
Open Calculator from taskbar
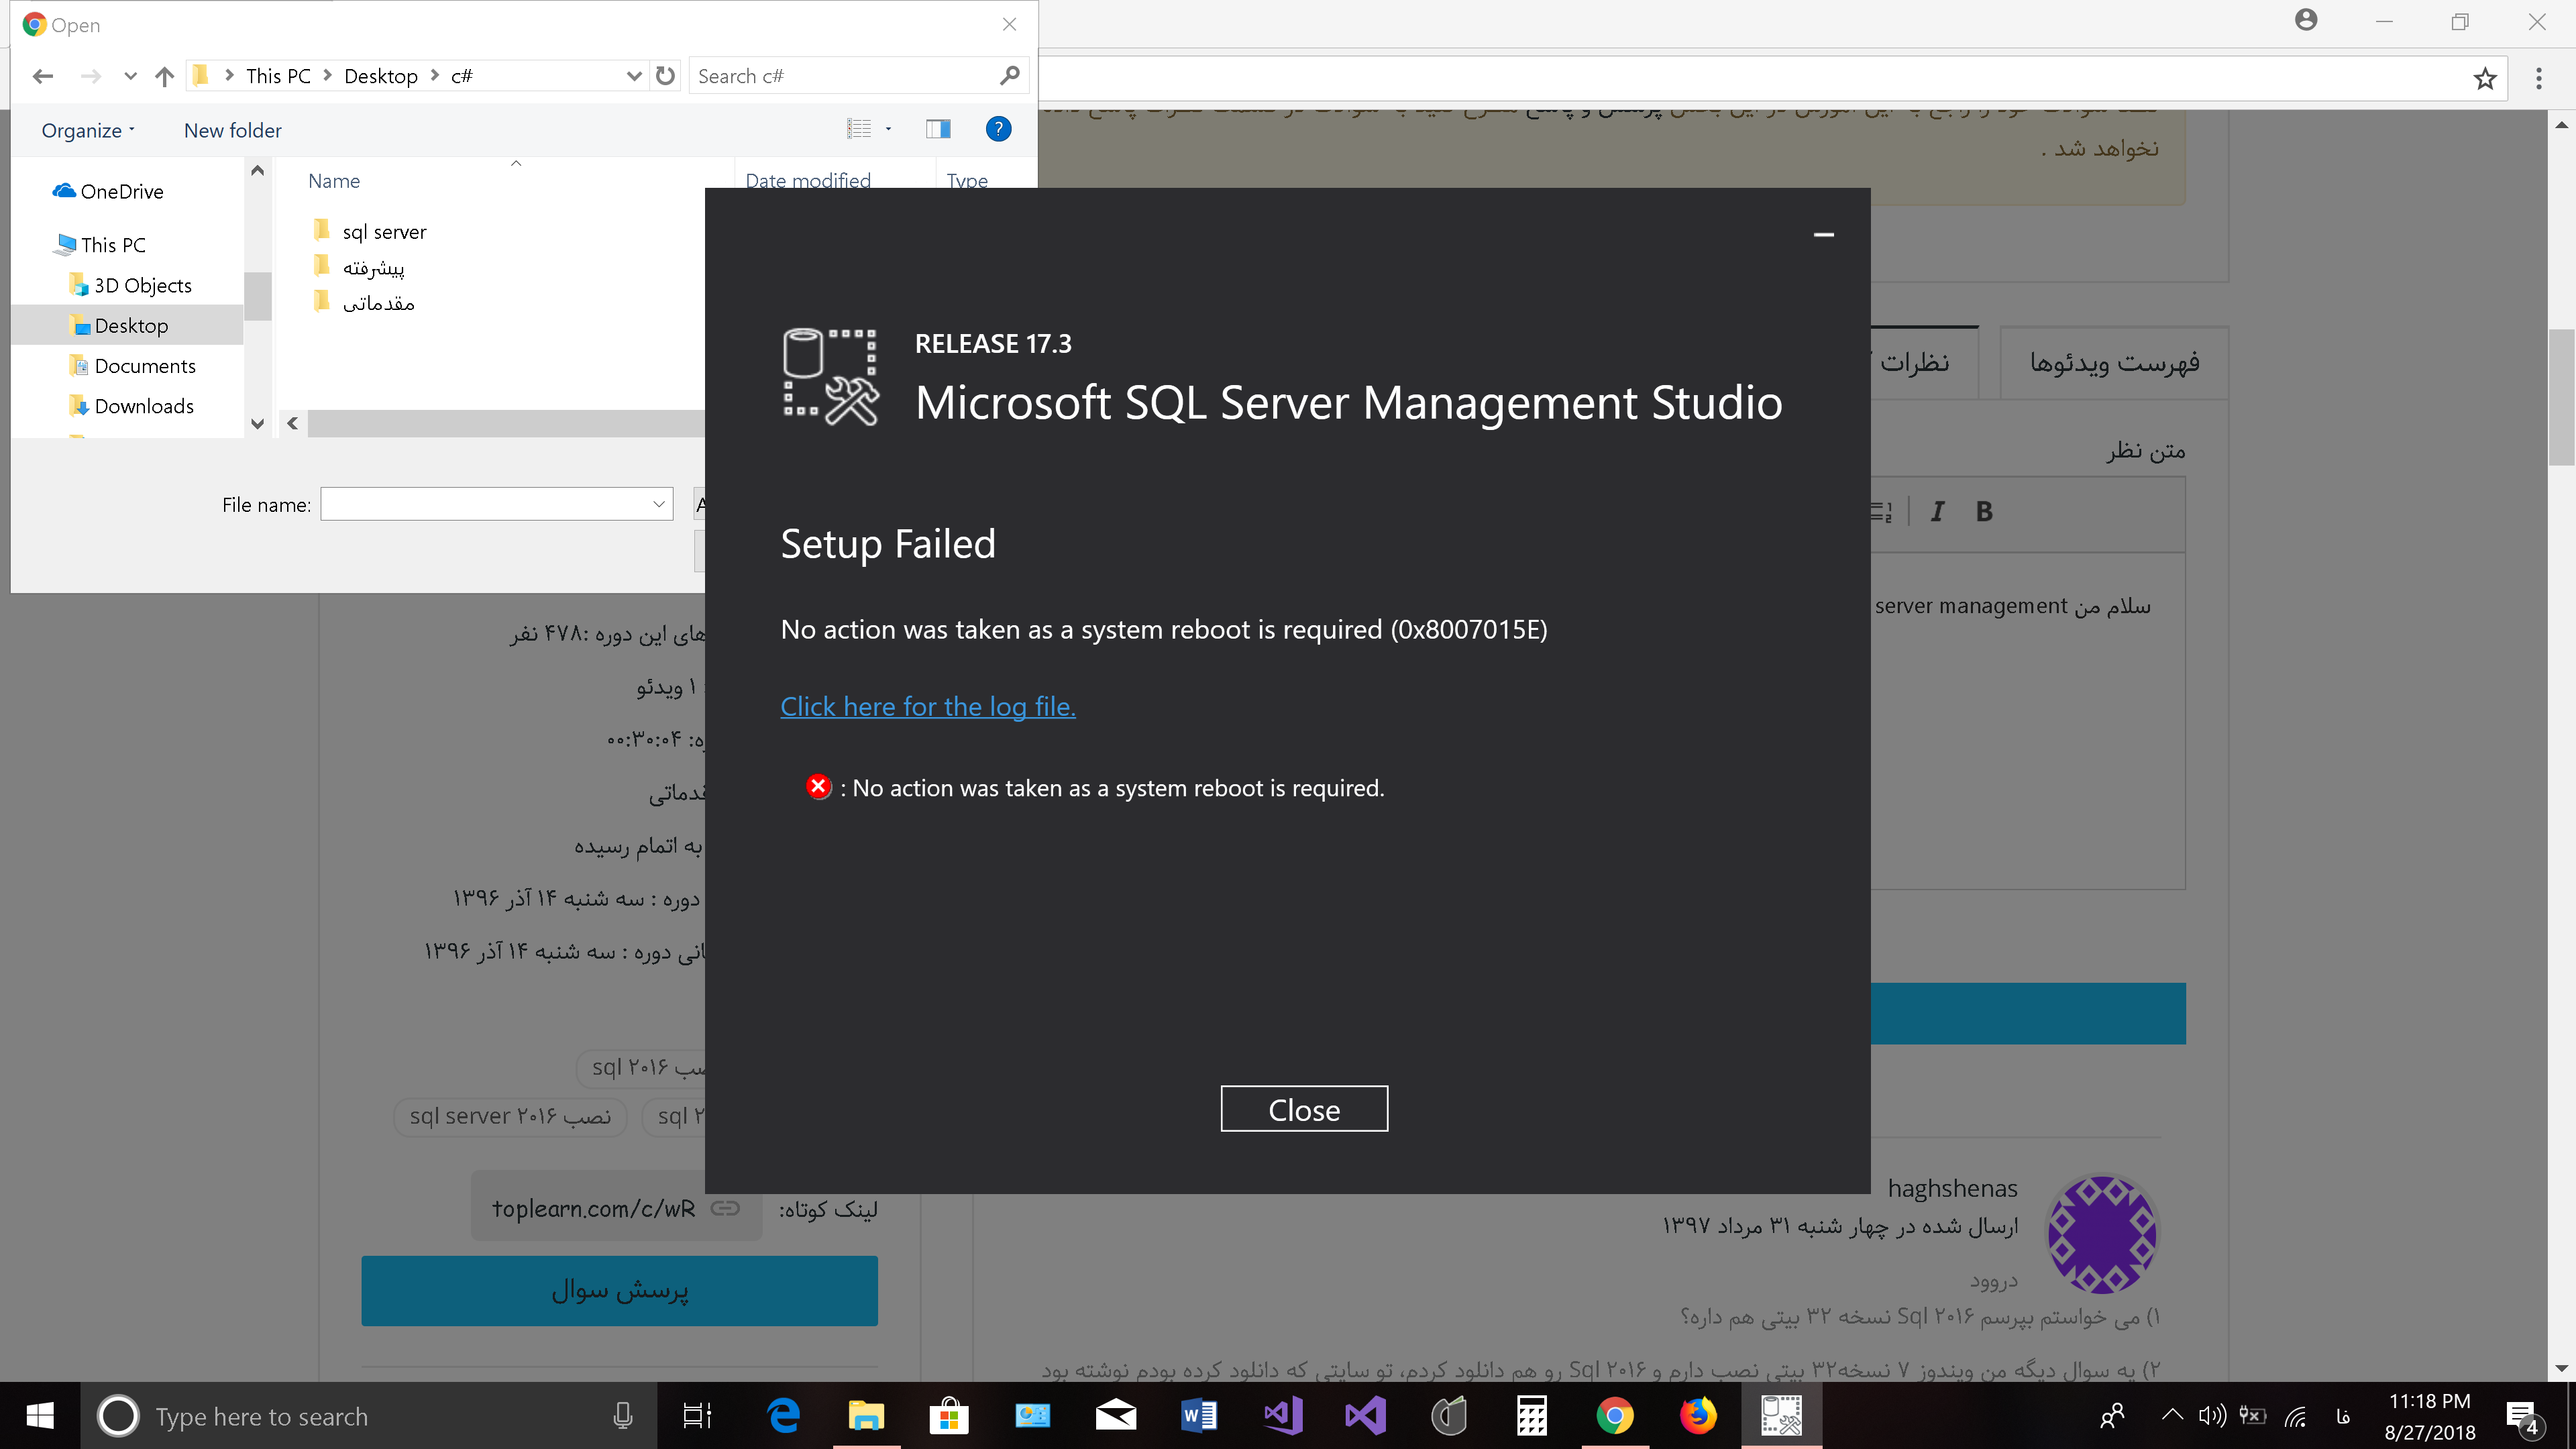pyautogui.click(x=1532, y=1416)
